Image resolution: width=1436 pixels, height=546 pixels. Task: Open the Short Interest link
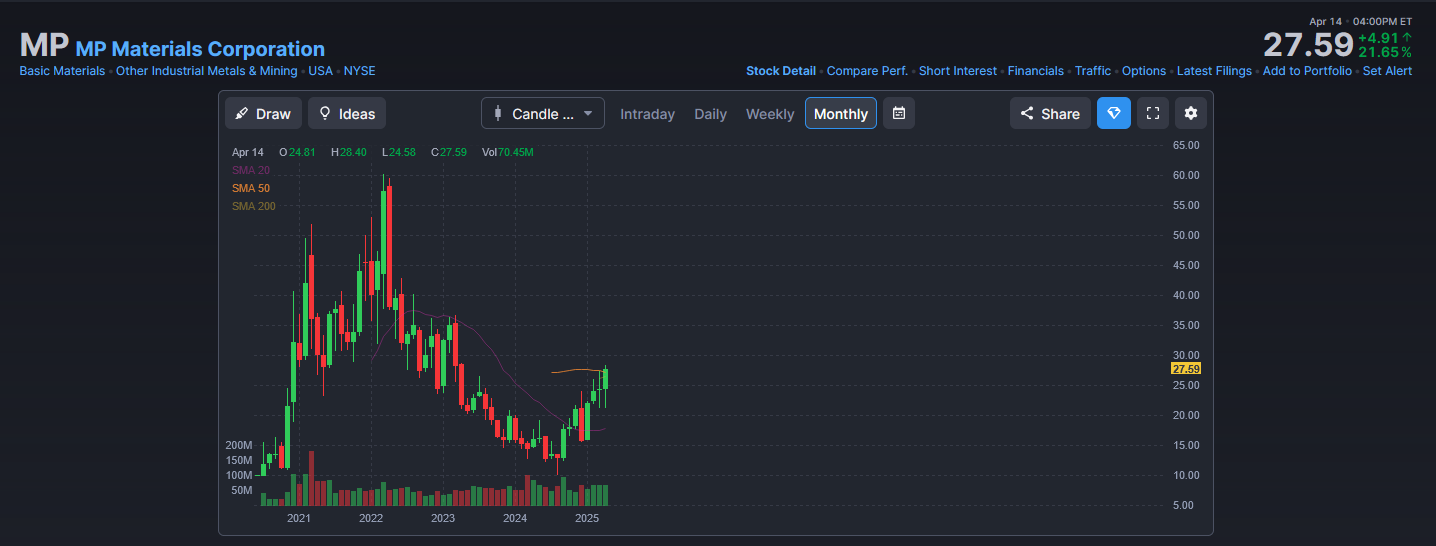[x=957, y=71]
